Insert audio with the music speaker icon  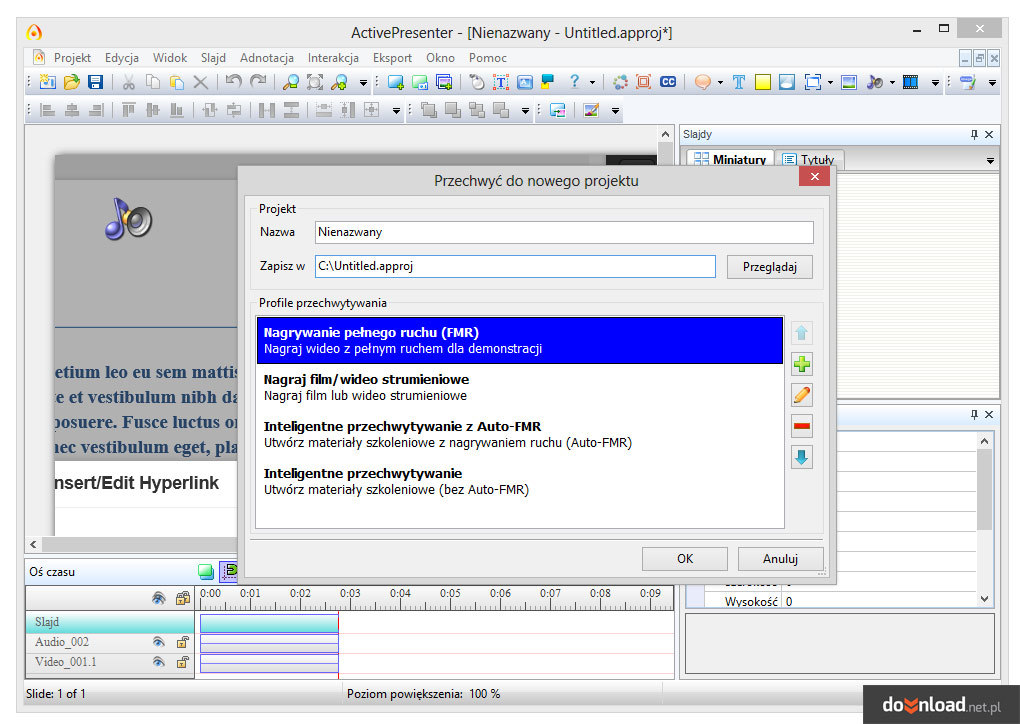(x=874, y=82)
